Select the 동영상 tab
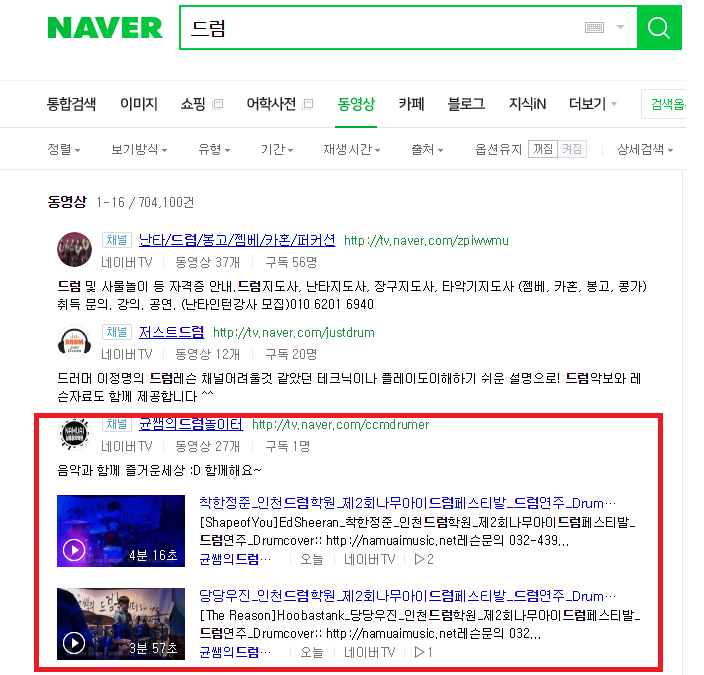 click(x=356, y=104)
